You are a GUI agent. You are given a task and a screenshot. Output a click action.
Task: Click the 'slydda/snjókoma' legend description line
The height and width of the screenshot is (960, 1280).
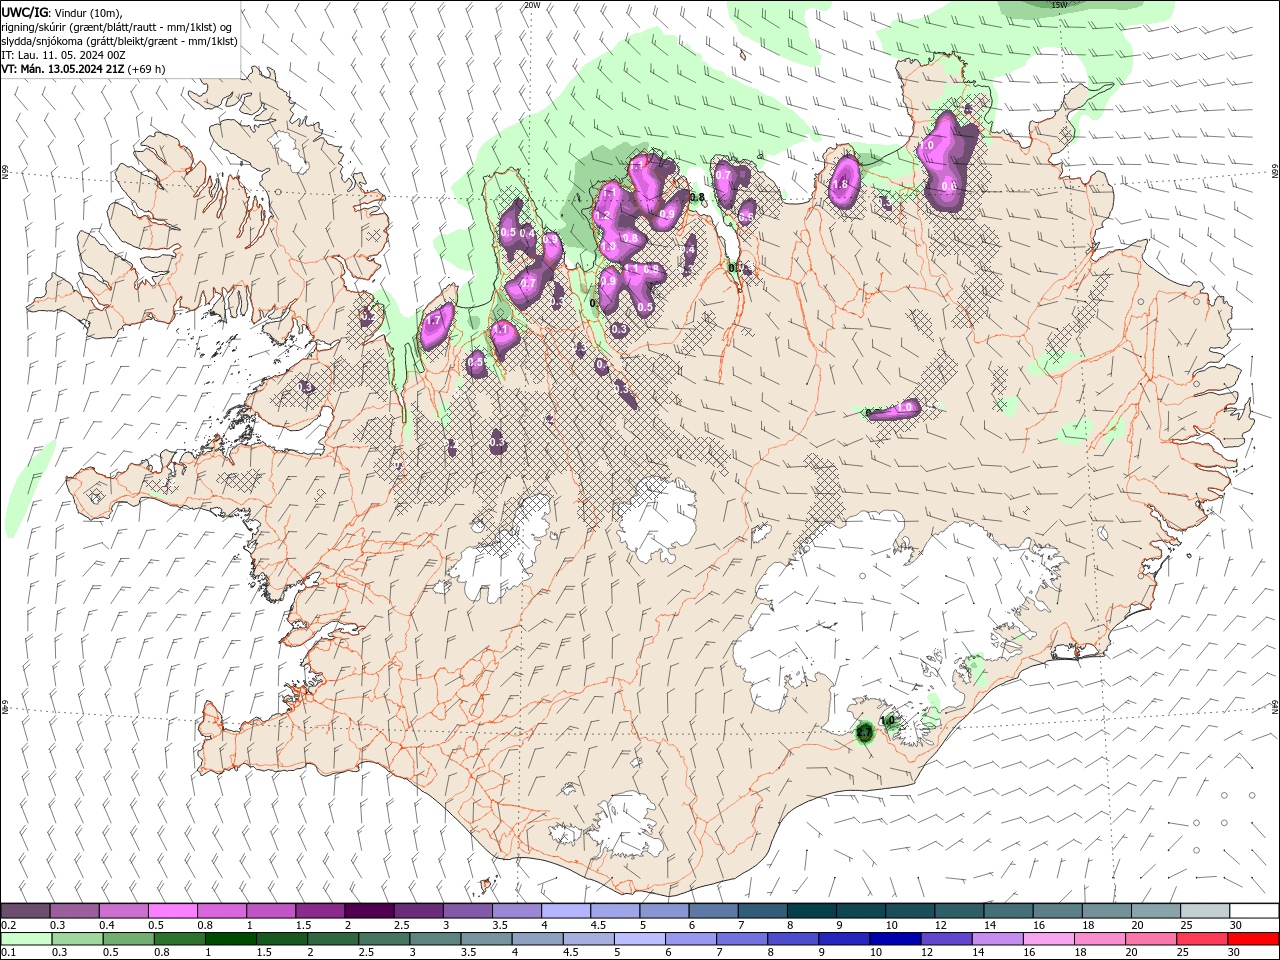(x=119, y=41)
